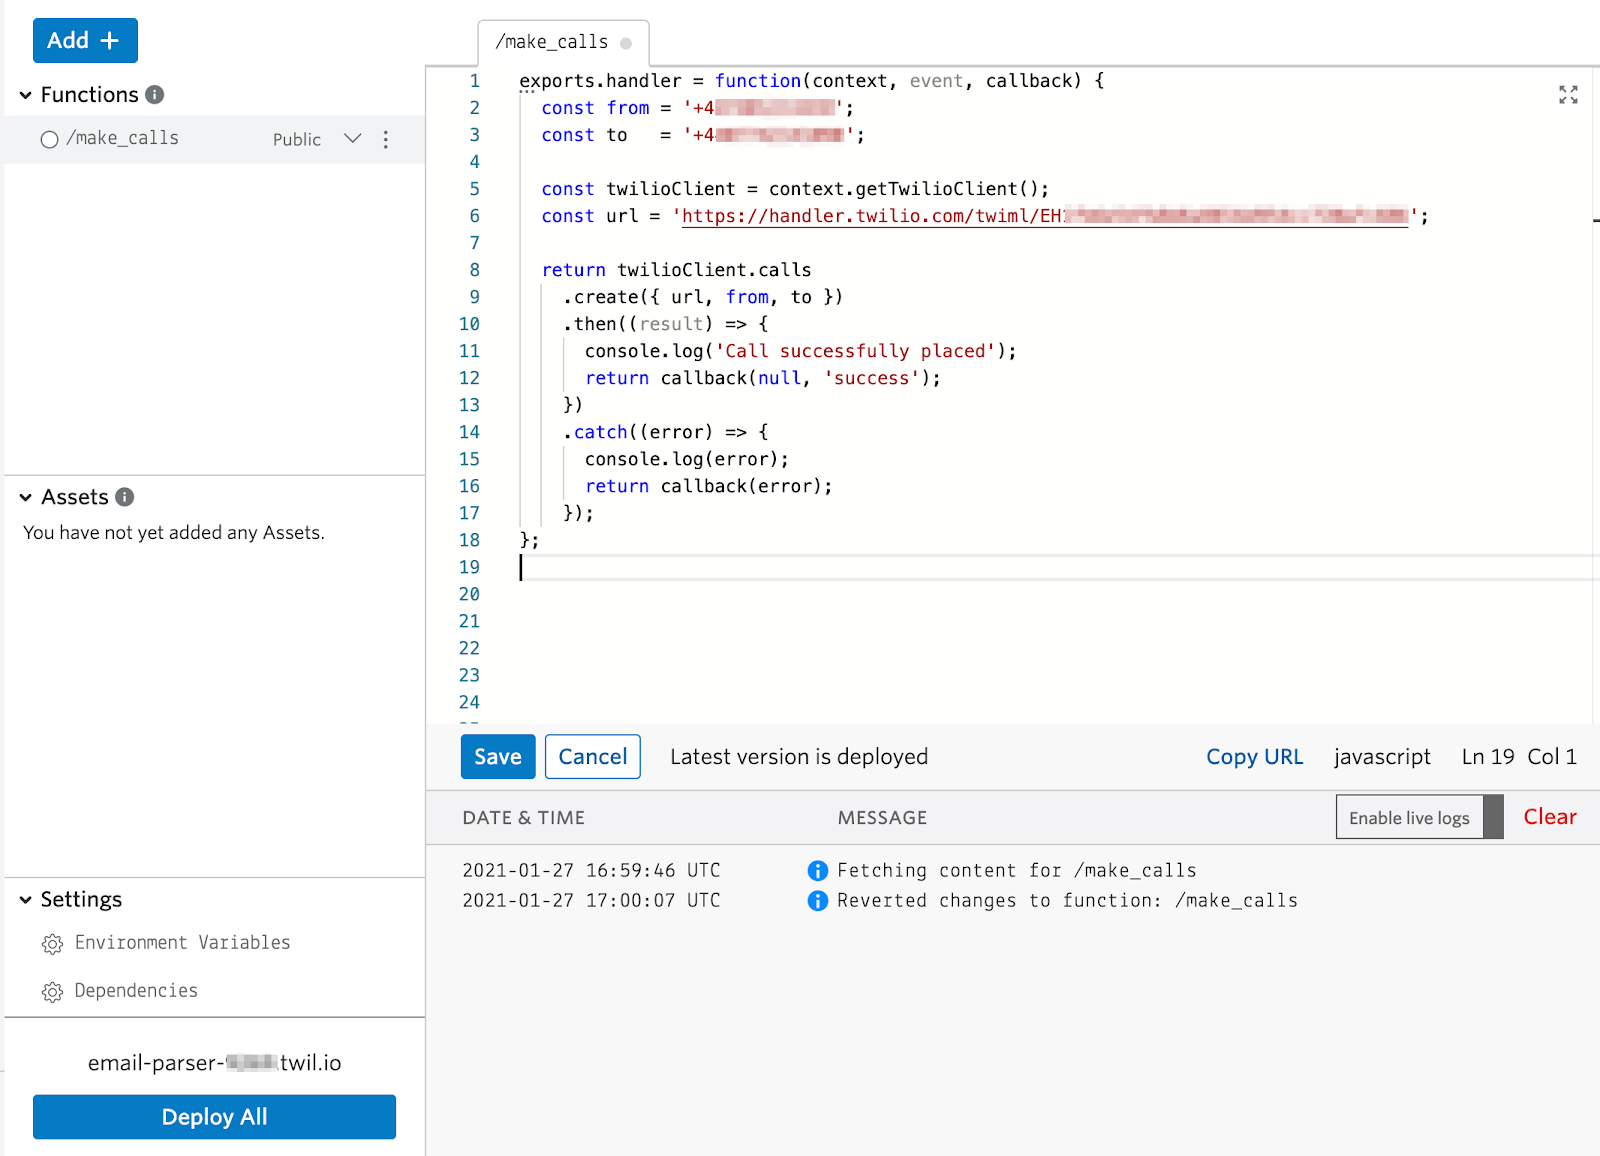Click the Environment Variables gear icon

pos(52,943)
